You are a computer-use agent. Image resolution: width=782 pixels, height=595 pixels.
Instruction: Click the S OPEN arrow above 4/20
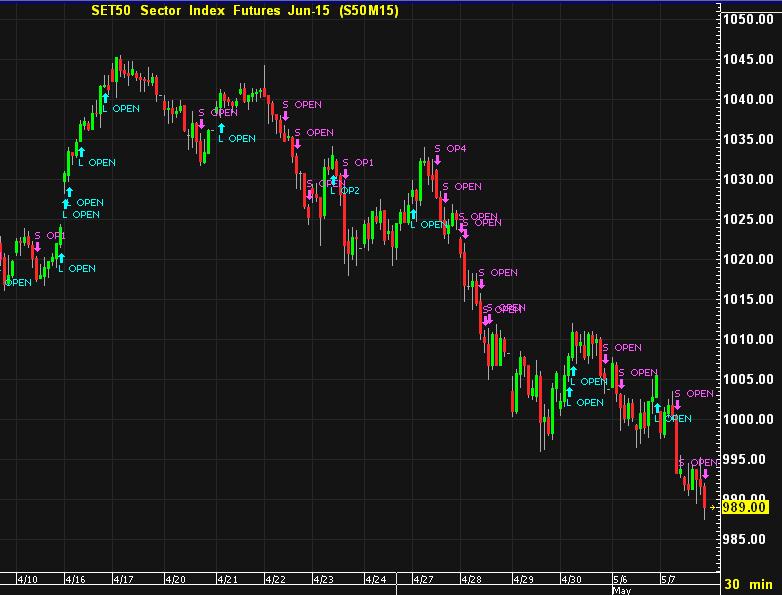pyautogui.click(x=201, y=123)
